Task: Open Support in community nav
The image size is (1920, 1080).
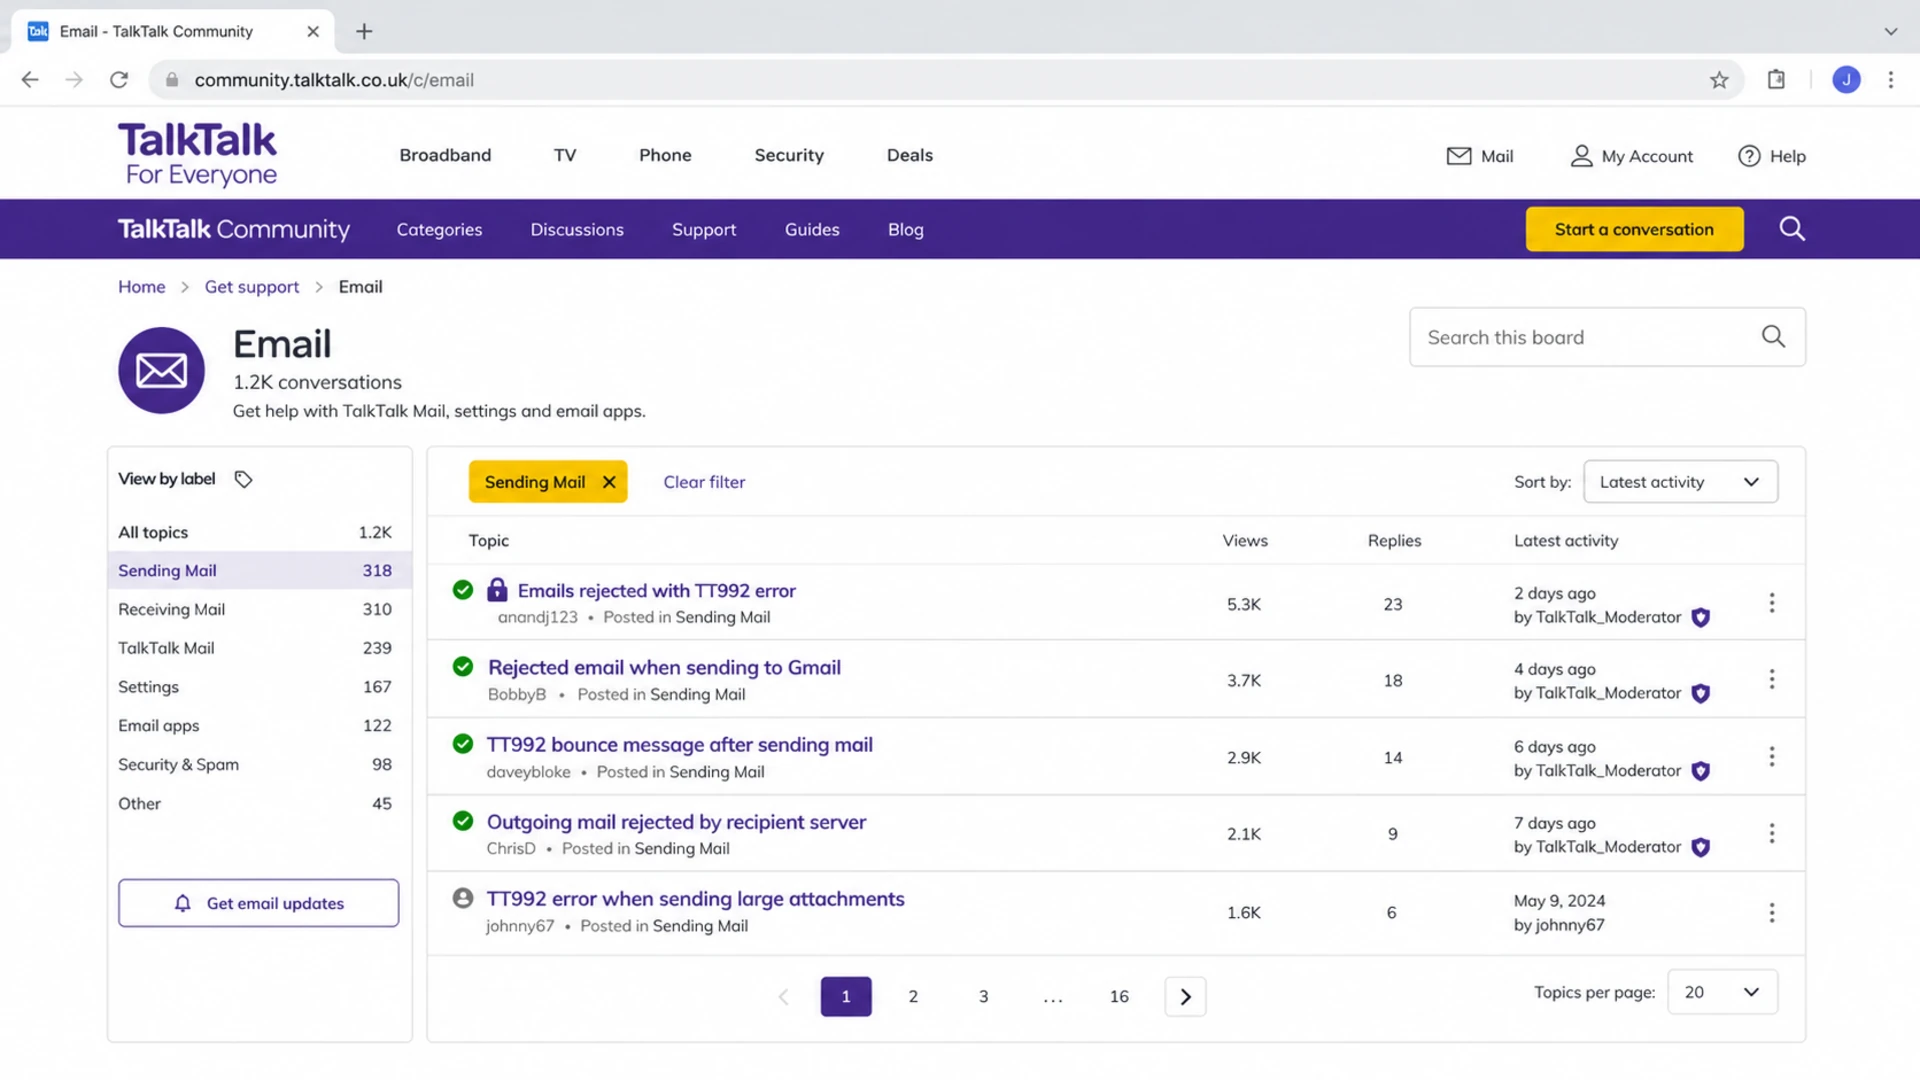Action: [x=704, y=230]
